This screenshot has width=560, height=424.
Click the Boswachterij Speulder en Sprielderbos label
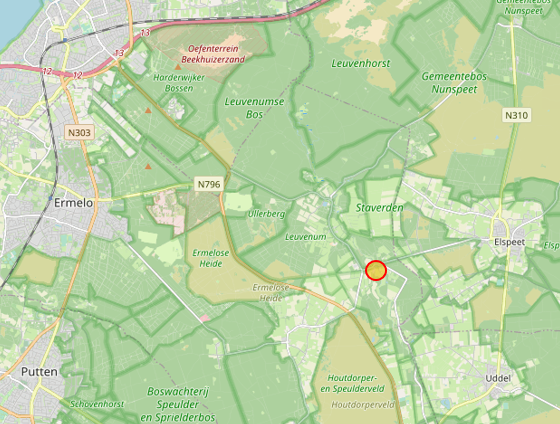178,404
